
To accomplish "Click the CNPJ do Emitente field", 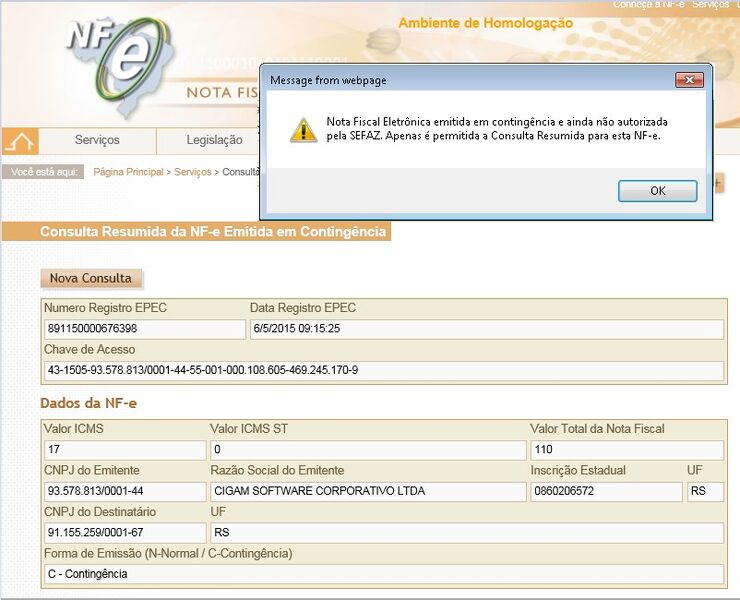I will [125, 491].
